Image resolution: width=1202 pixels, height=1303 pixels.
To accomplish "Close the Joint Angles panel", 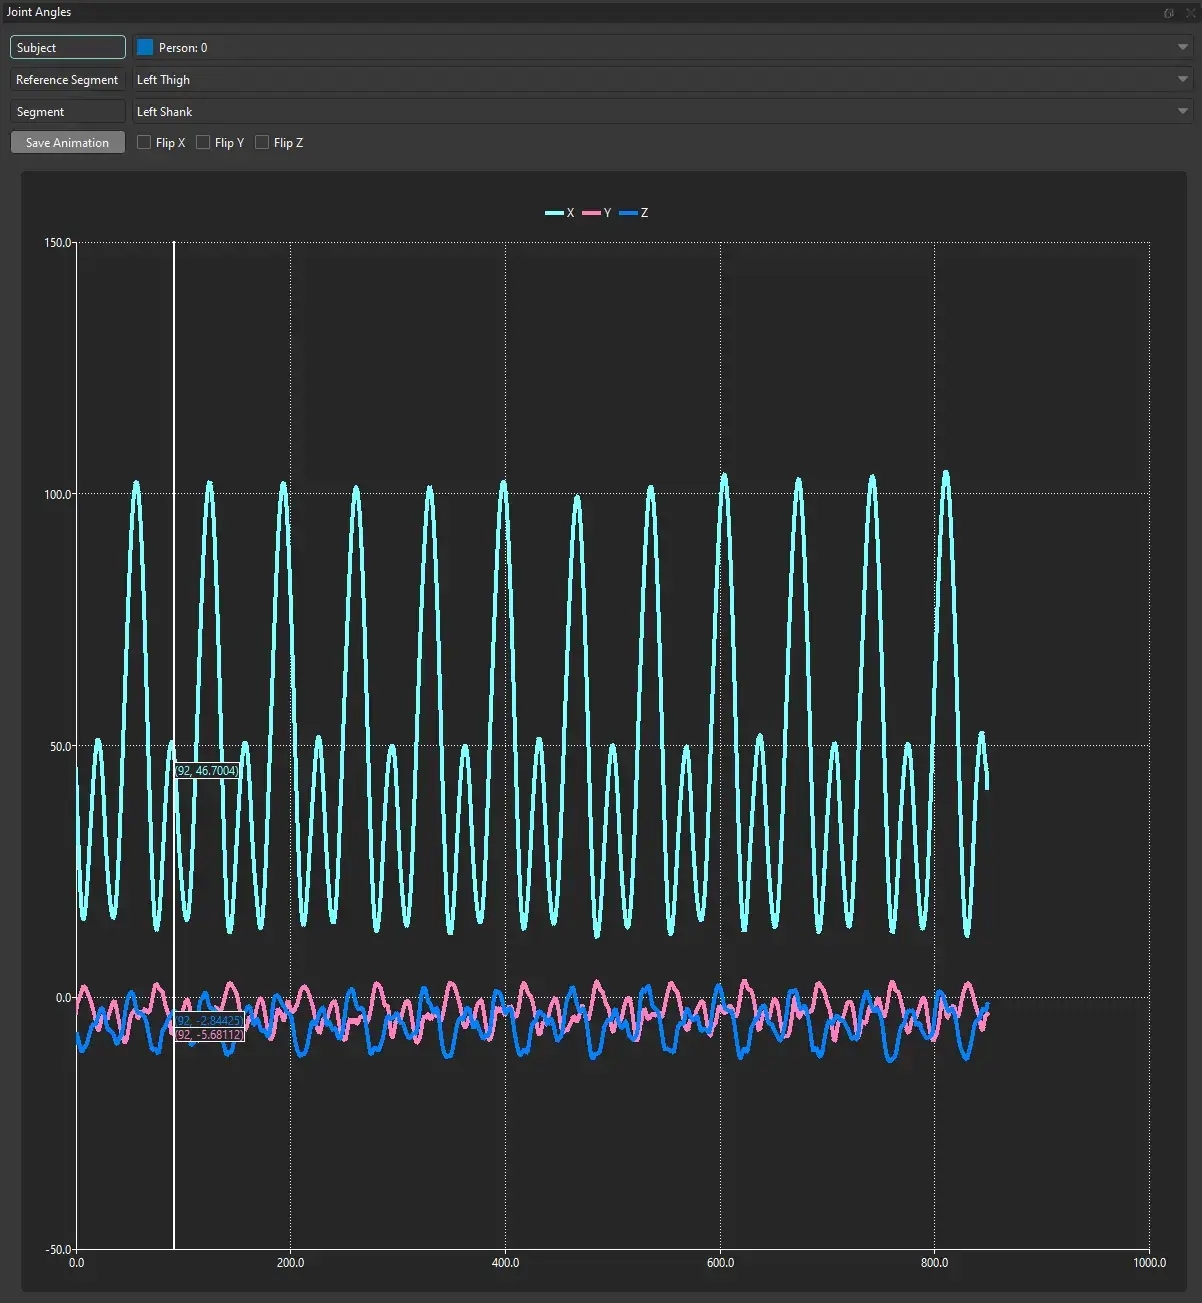I will click(x=1190, y=13).
